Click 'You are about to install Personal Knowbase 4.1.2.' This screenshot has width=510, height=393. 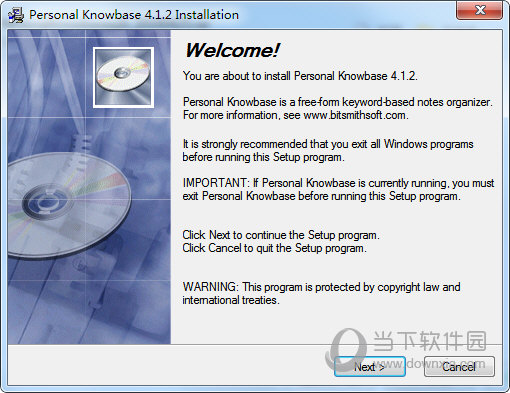coord(300,76)
